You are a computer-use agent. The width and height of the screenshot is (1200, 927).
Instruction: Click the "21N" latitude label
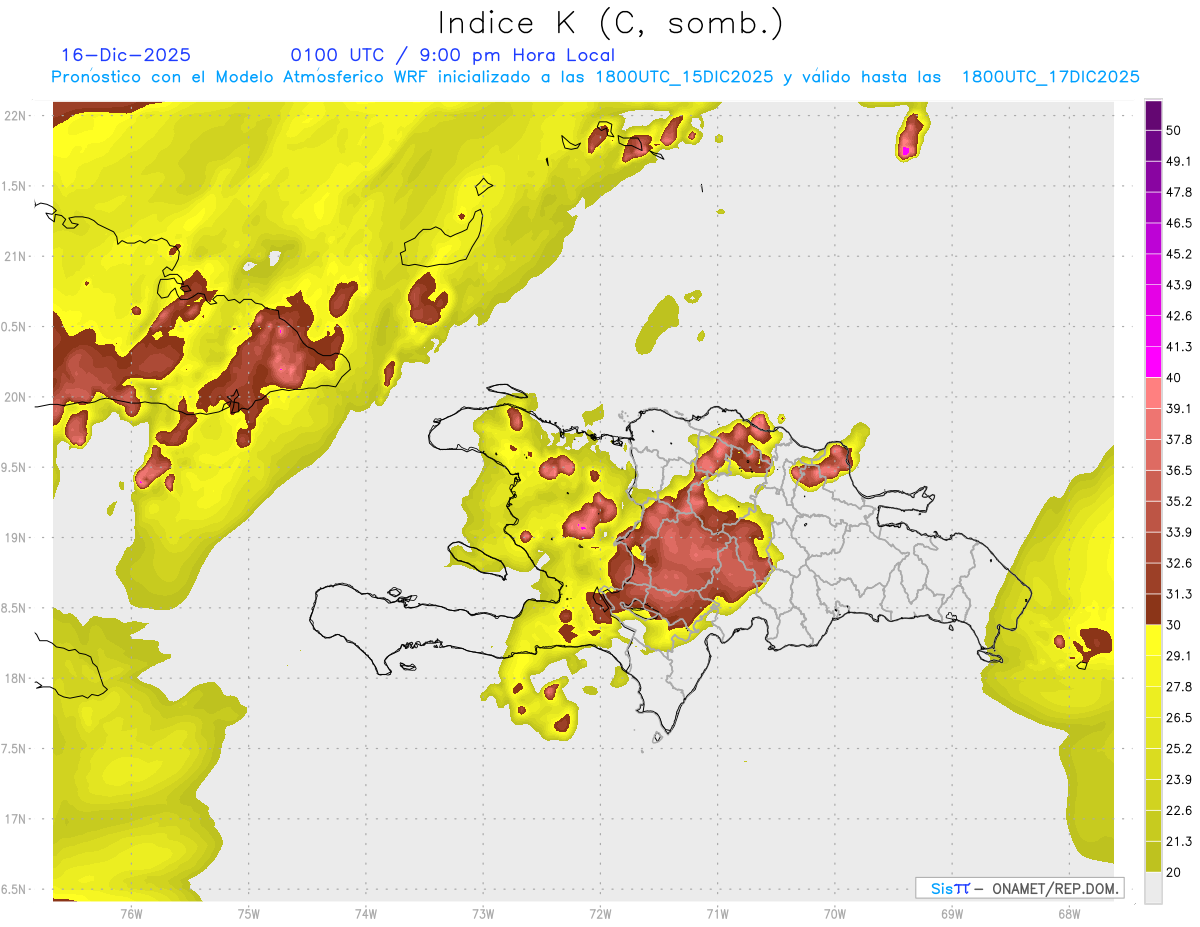click(x=16, y=256)
